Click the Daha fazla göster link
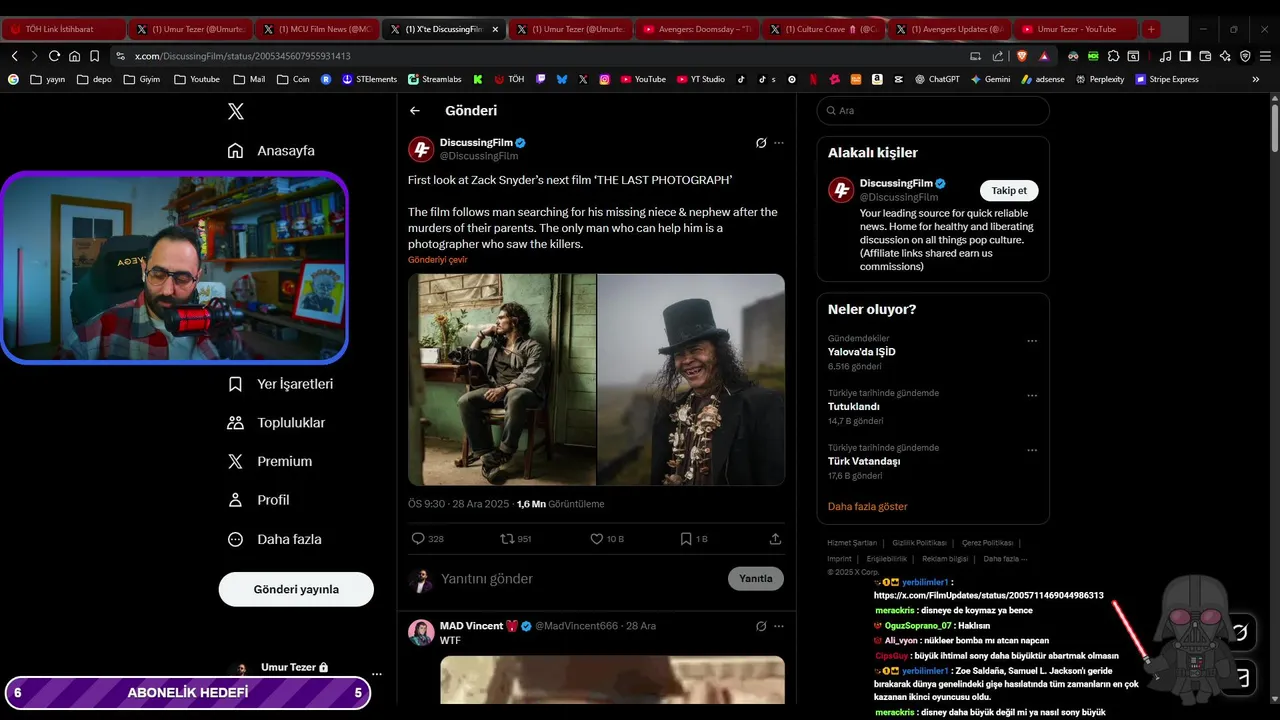 click(x=868, y=507)
